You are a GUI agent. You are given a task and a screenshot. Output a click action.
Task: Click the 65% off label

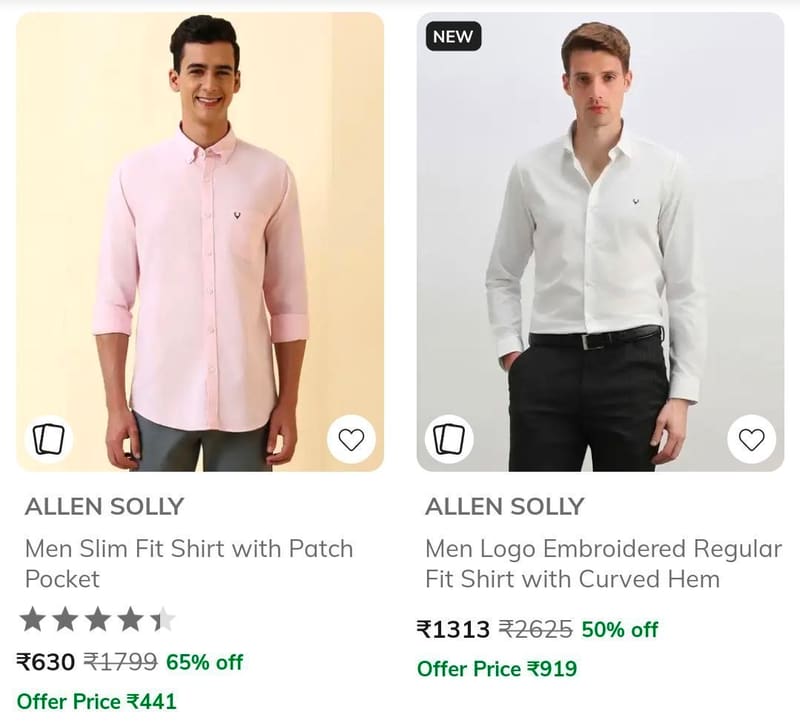pos(205,662)
